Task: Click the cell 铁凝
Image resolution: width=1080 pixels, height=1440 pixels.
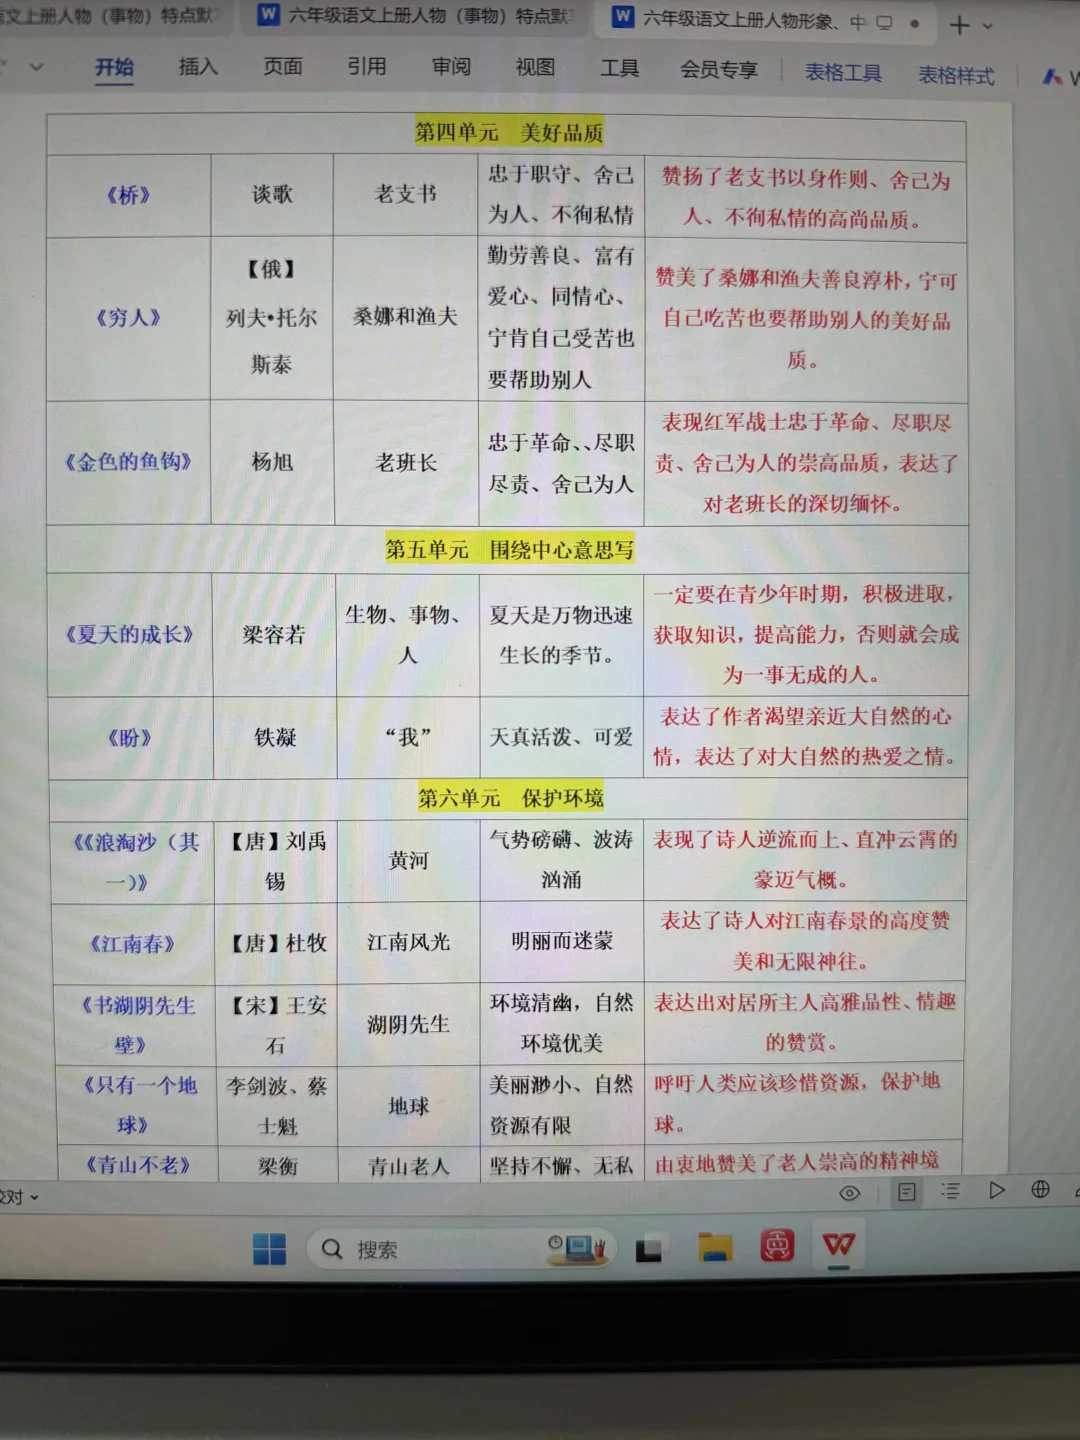Action: (275, 738)
